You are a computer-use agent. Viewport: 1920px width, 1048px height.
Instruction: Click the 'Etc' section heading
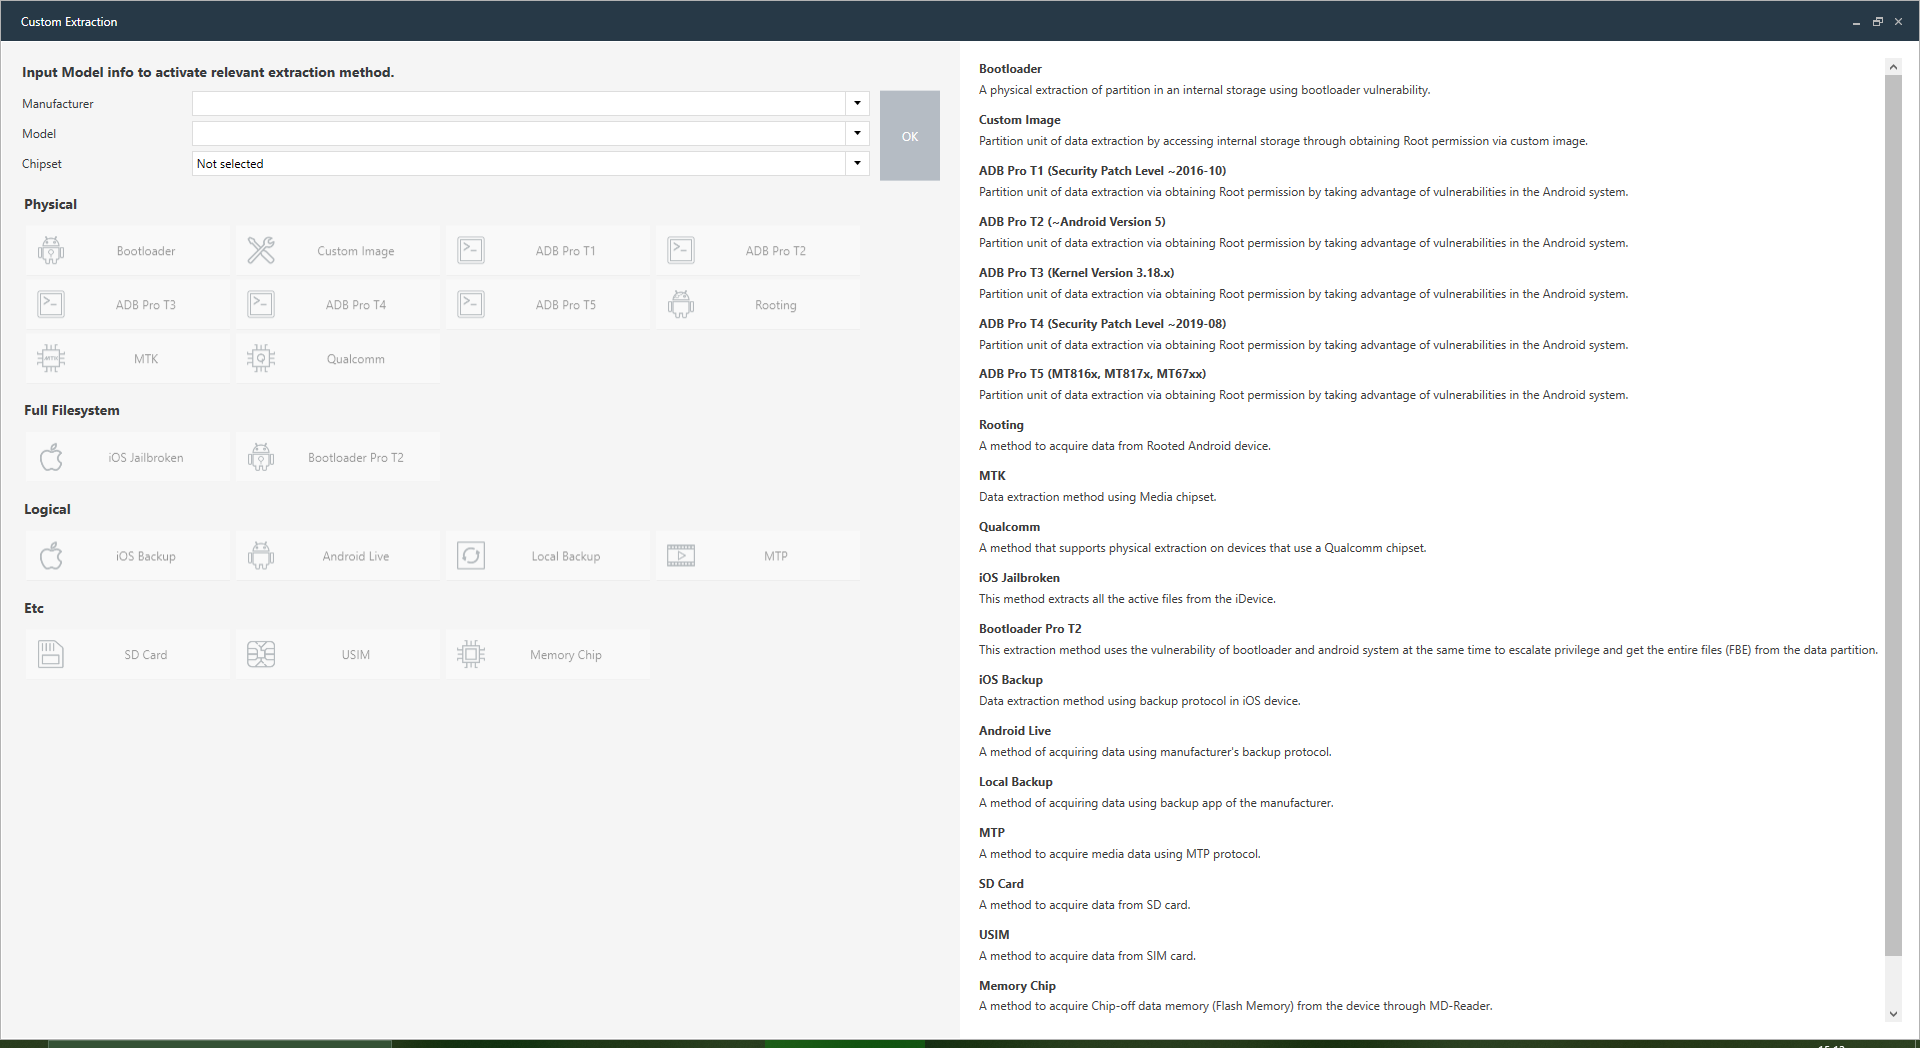[x=34, y=608]
